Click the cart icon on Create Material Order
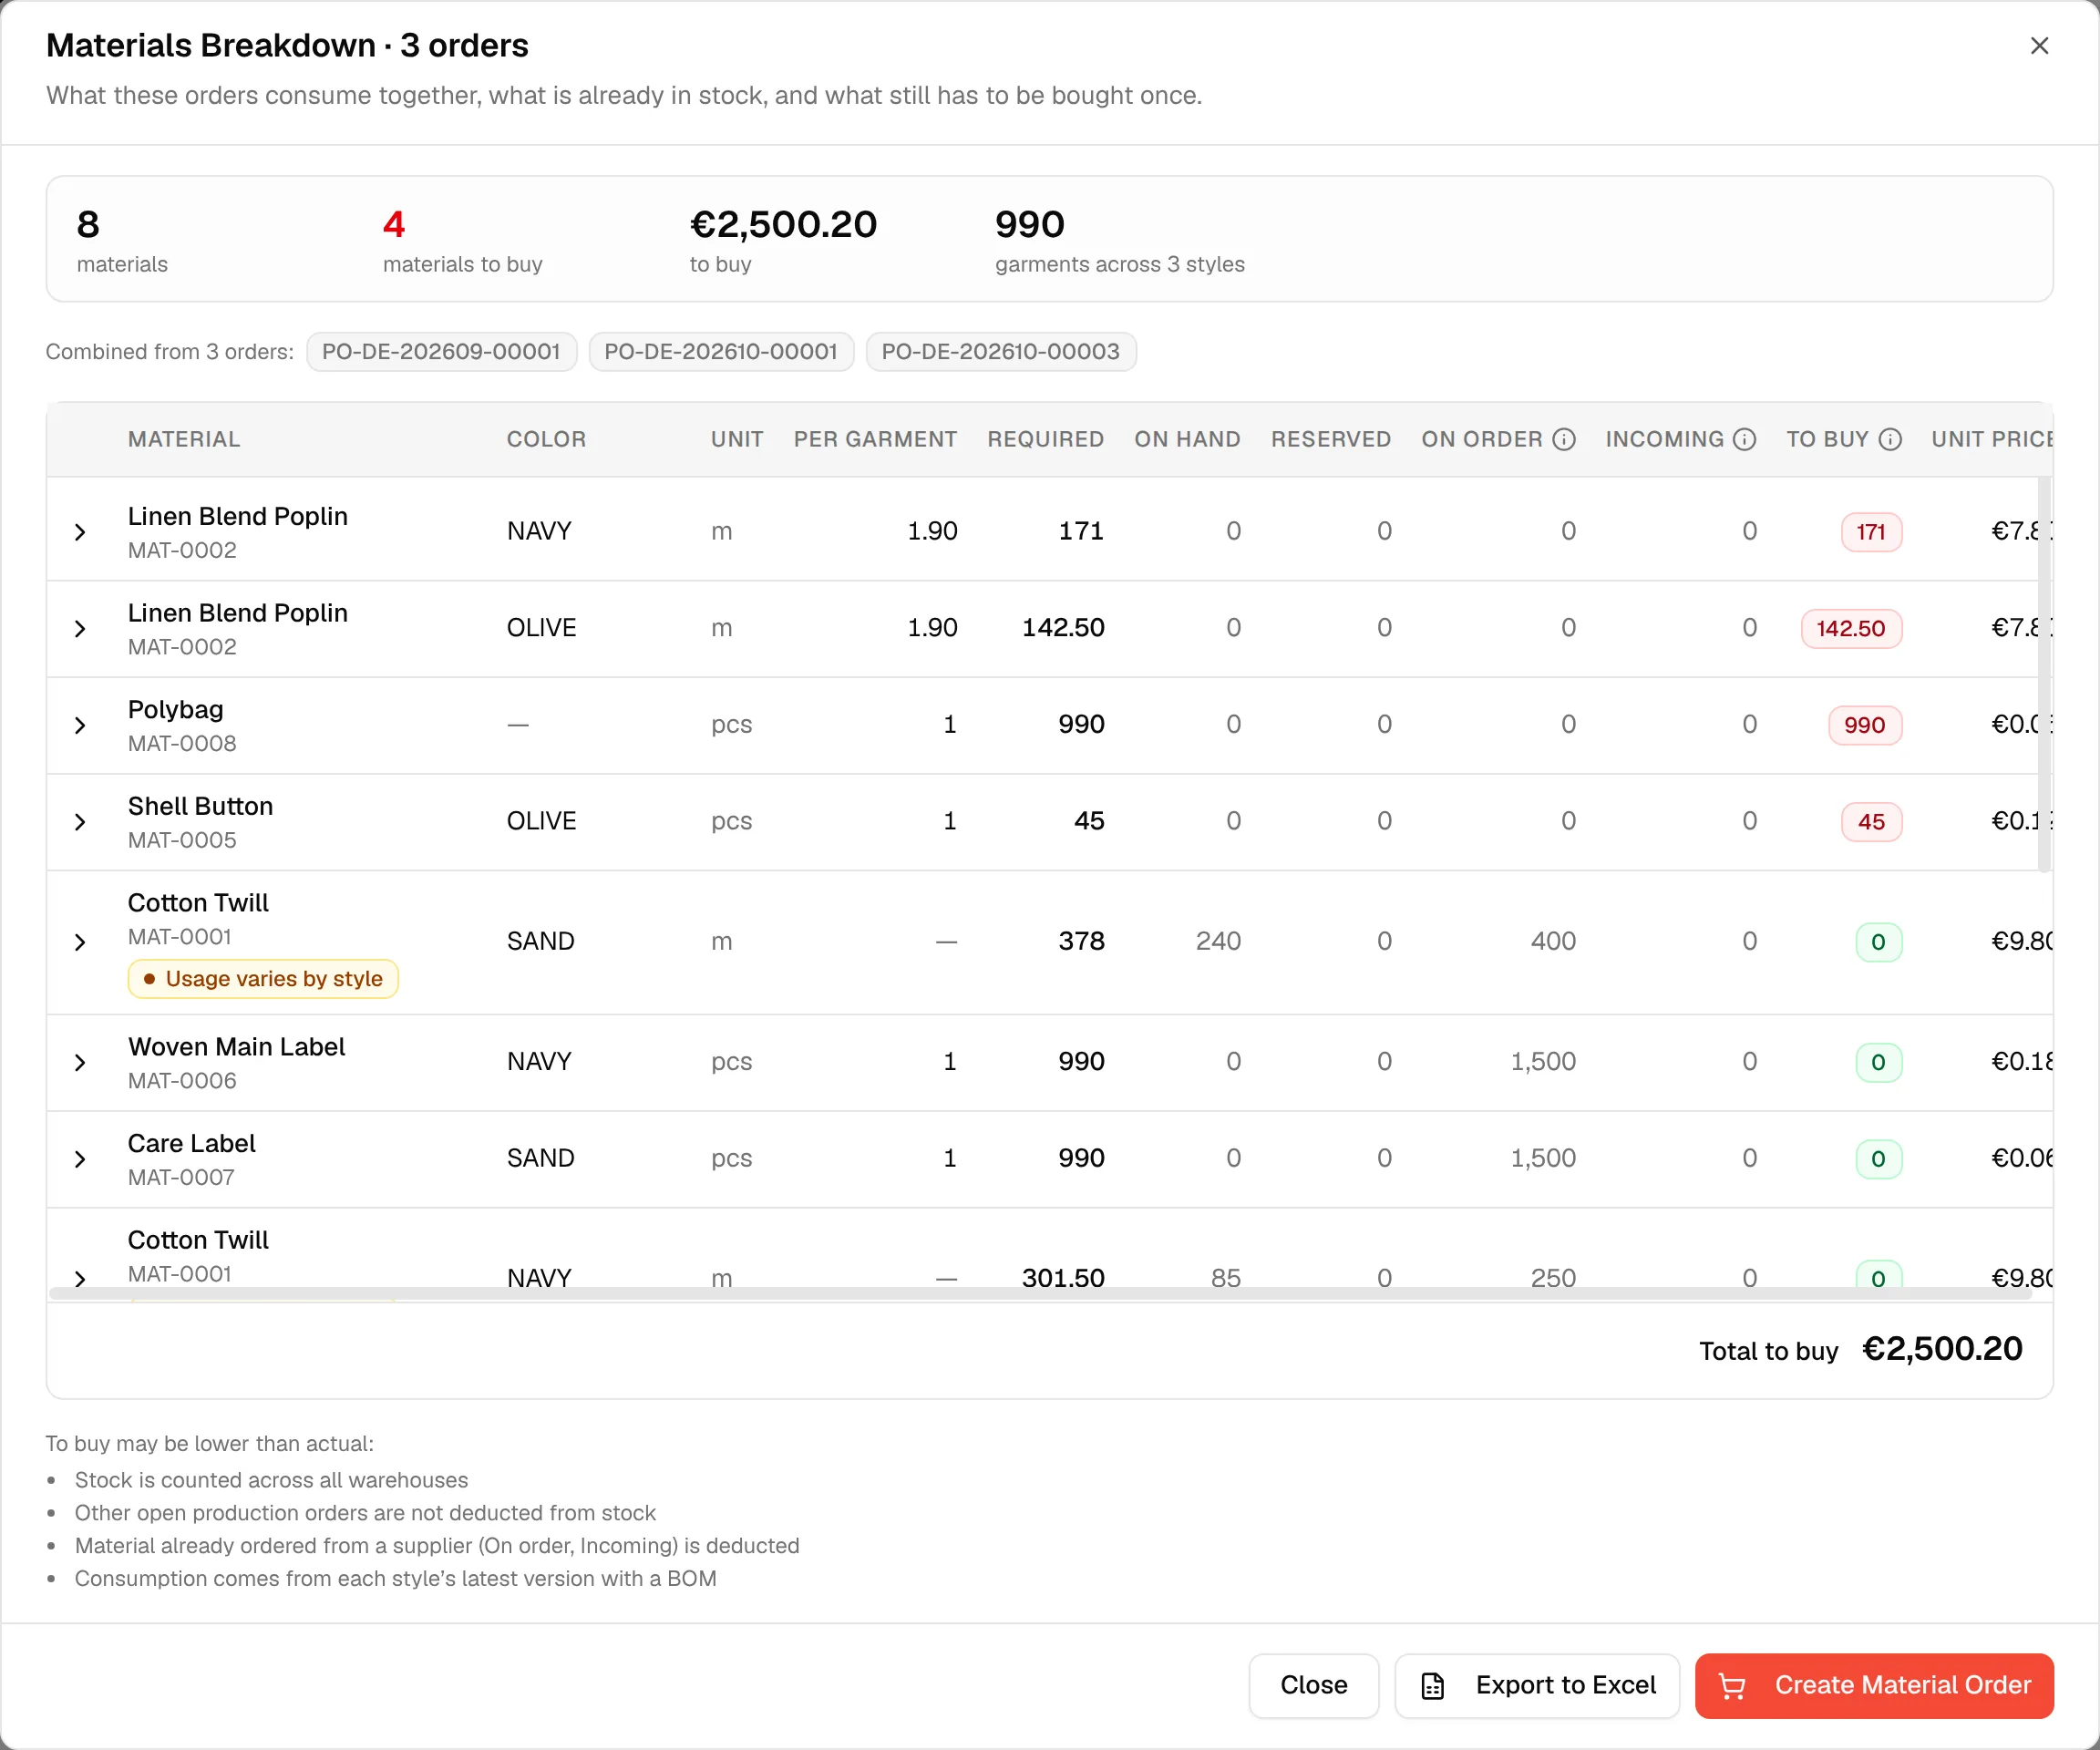This screenshot has height=1750, width=2100. coord(1732,1686)
